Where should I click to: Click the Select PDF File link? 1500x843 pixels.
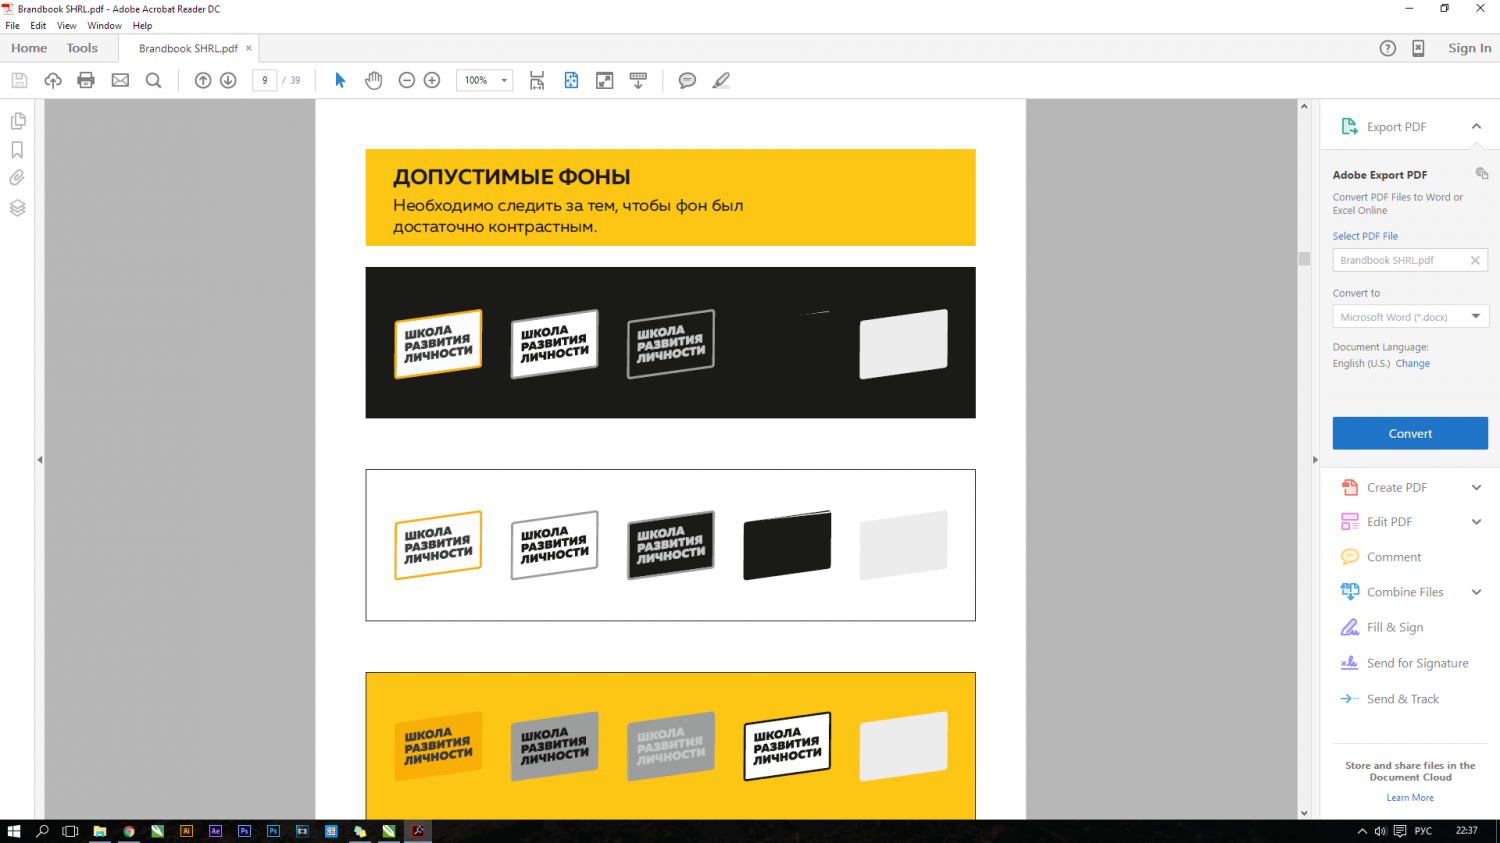point(1365,236)
